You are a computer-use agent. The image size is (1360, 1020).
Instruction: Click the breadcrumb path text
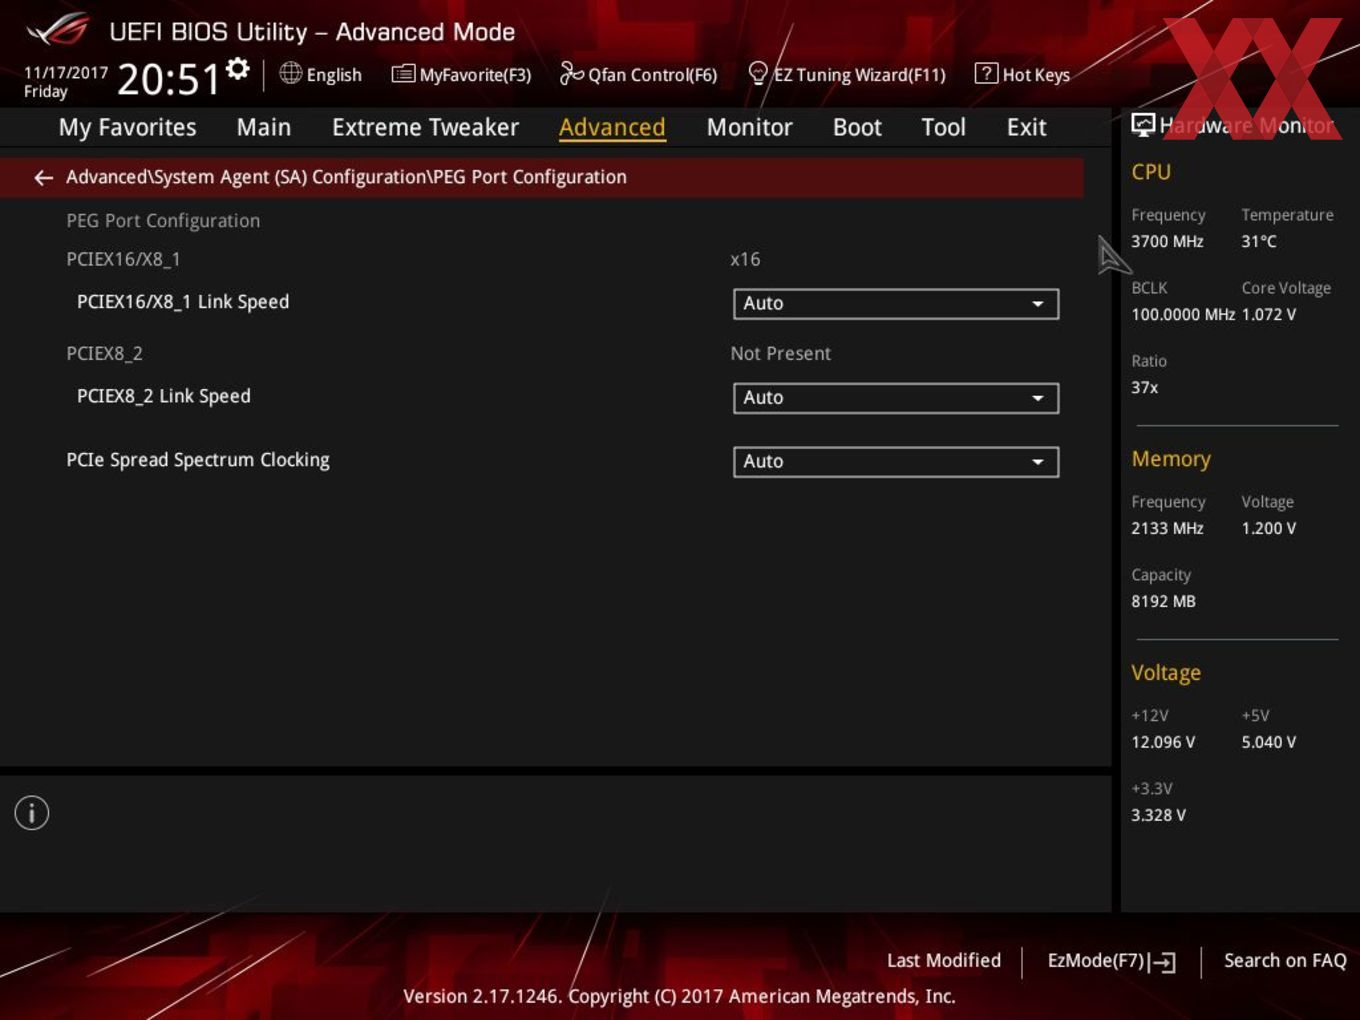[346, 177]
